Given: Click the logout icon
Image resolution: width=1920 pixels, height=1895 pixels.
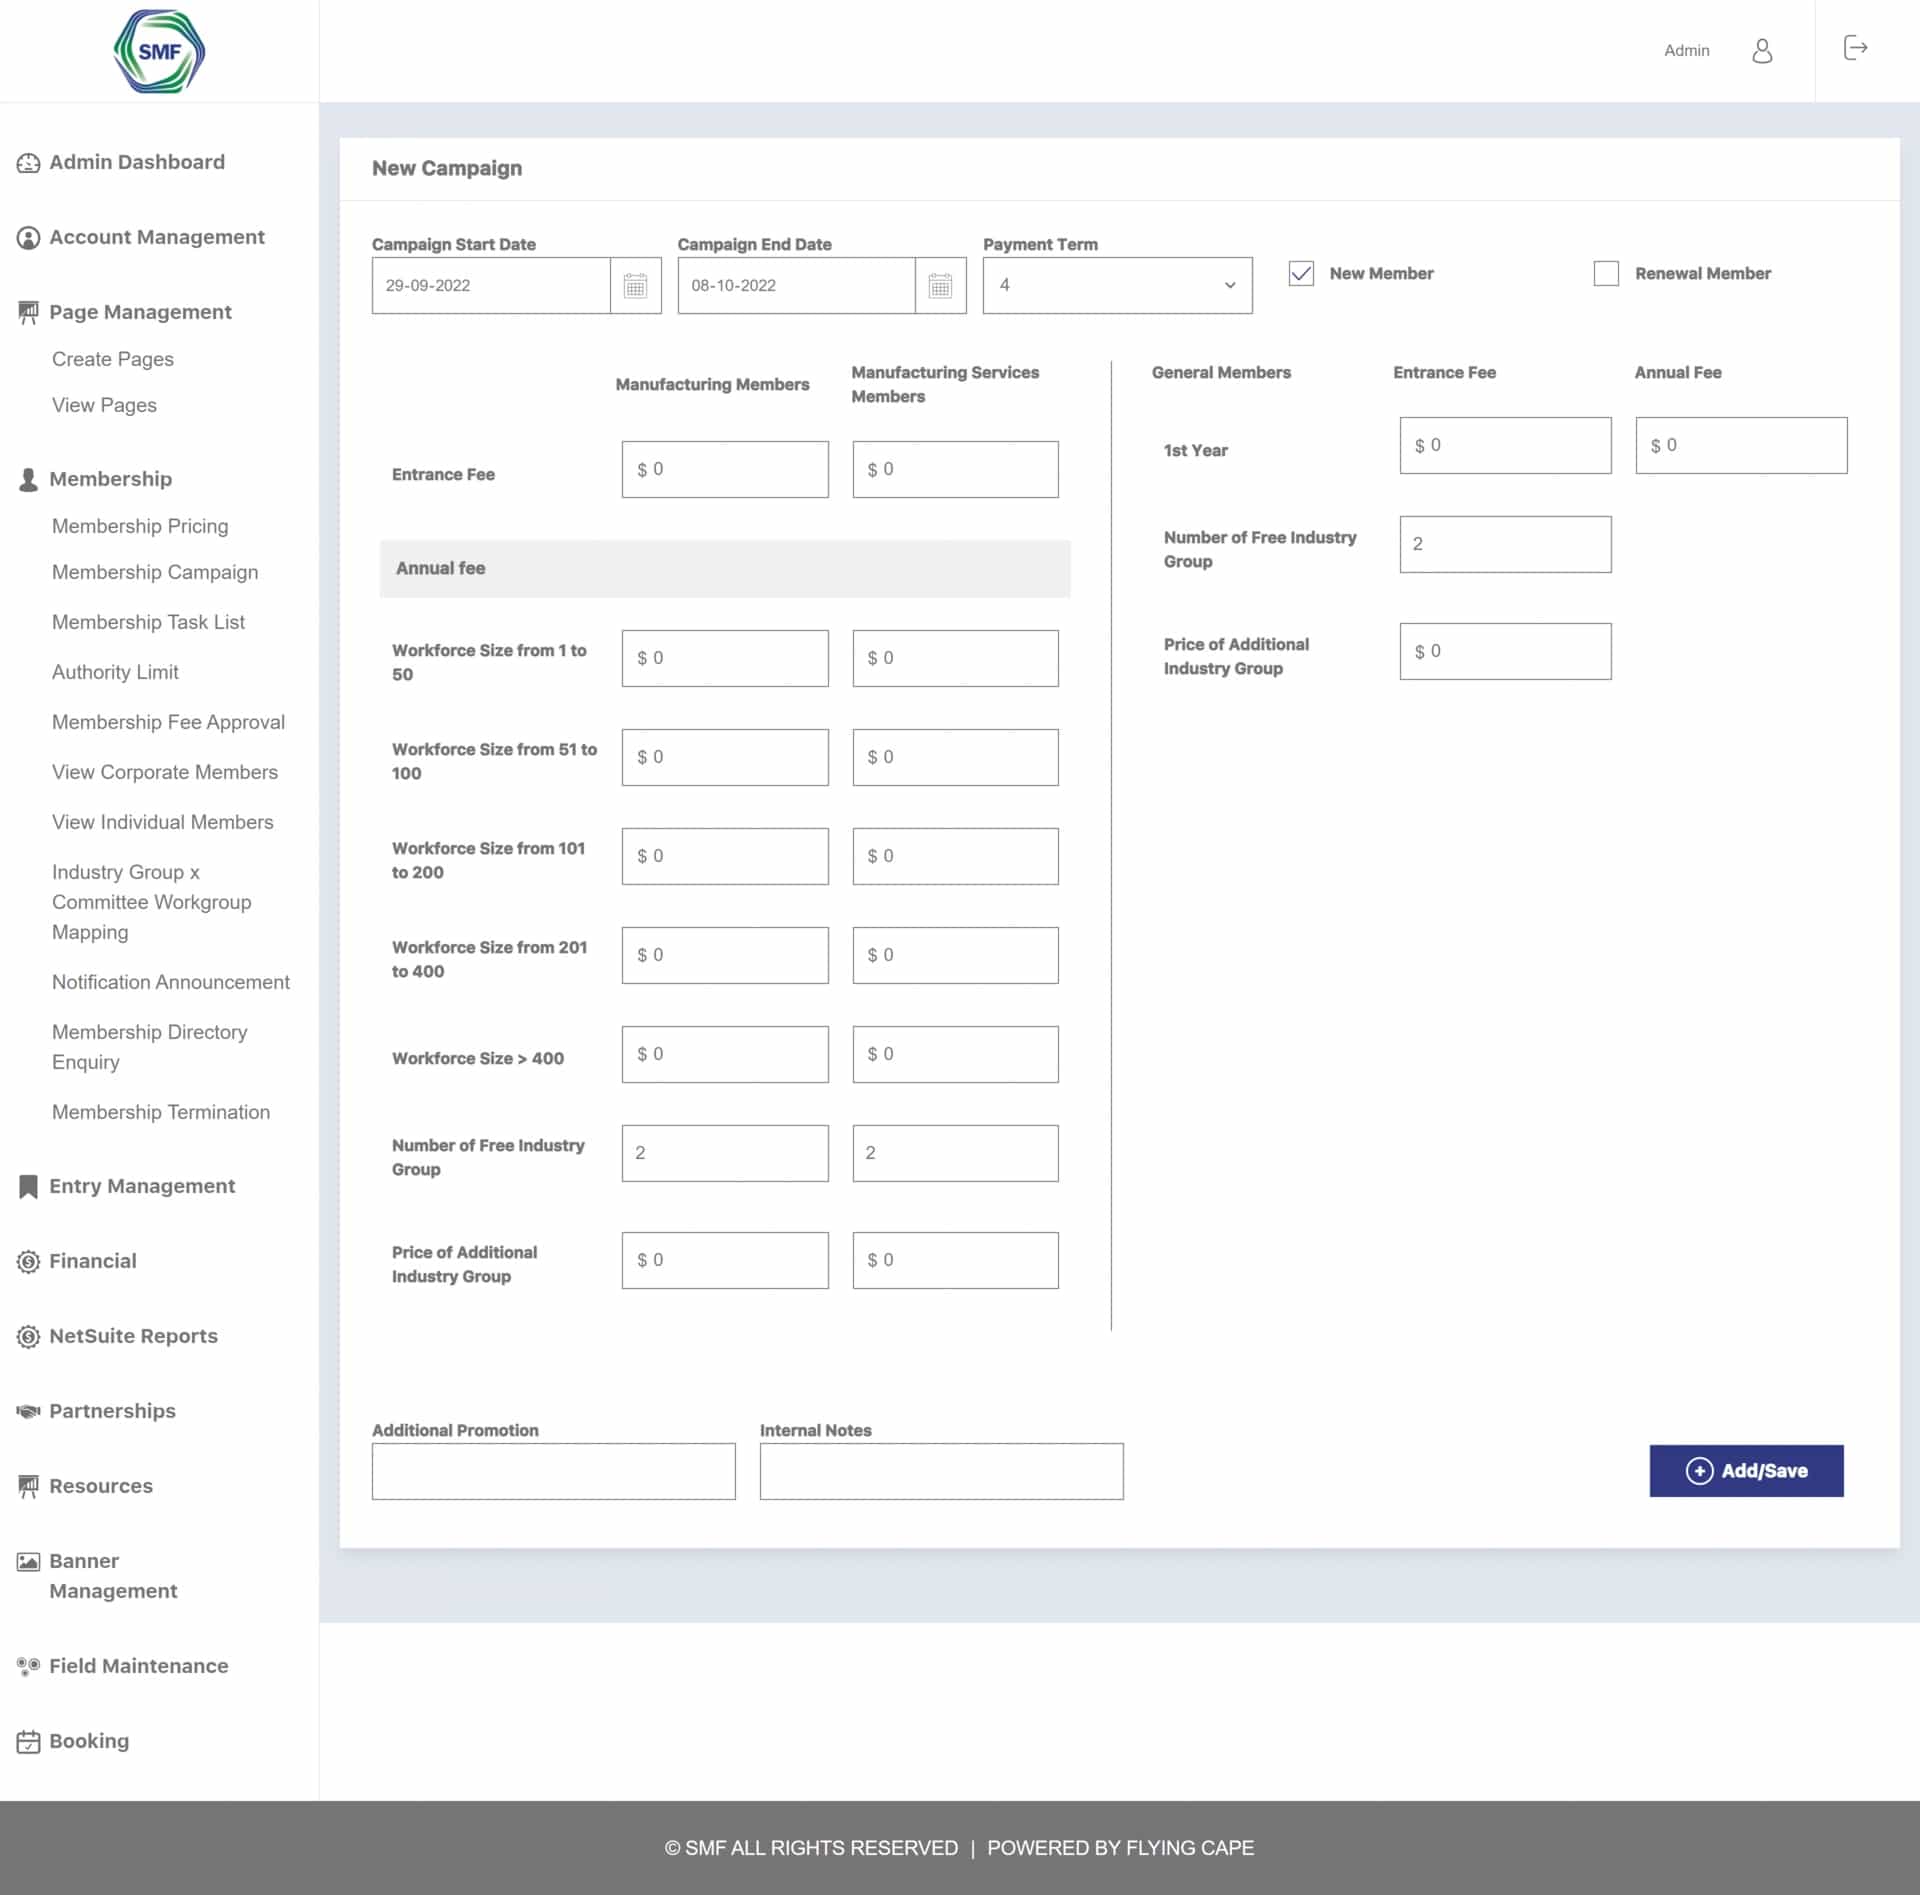Looking at the screenshot, I should pyautogui.click(x=1855, y=48).
